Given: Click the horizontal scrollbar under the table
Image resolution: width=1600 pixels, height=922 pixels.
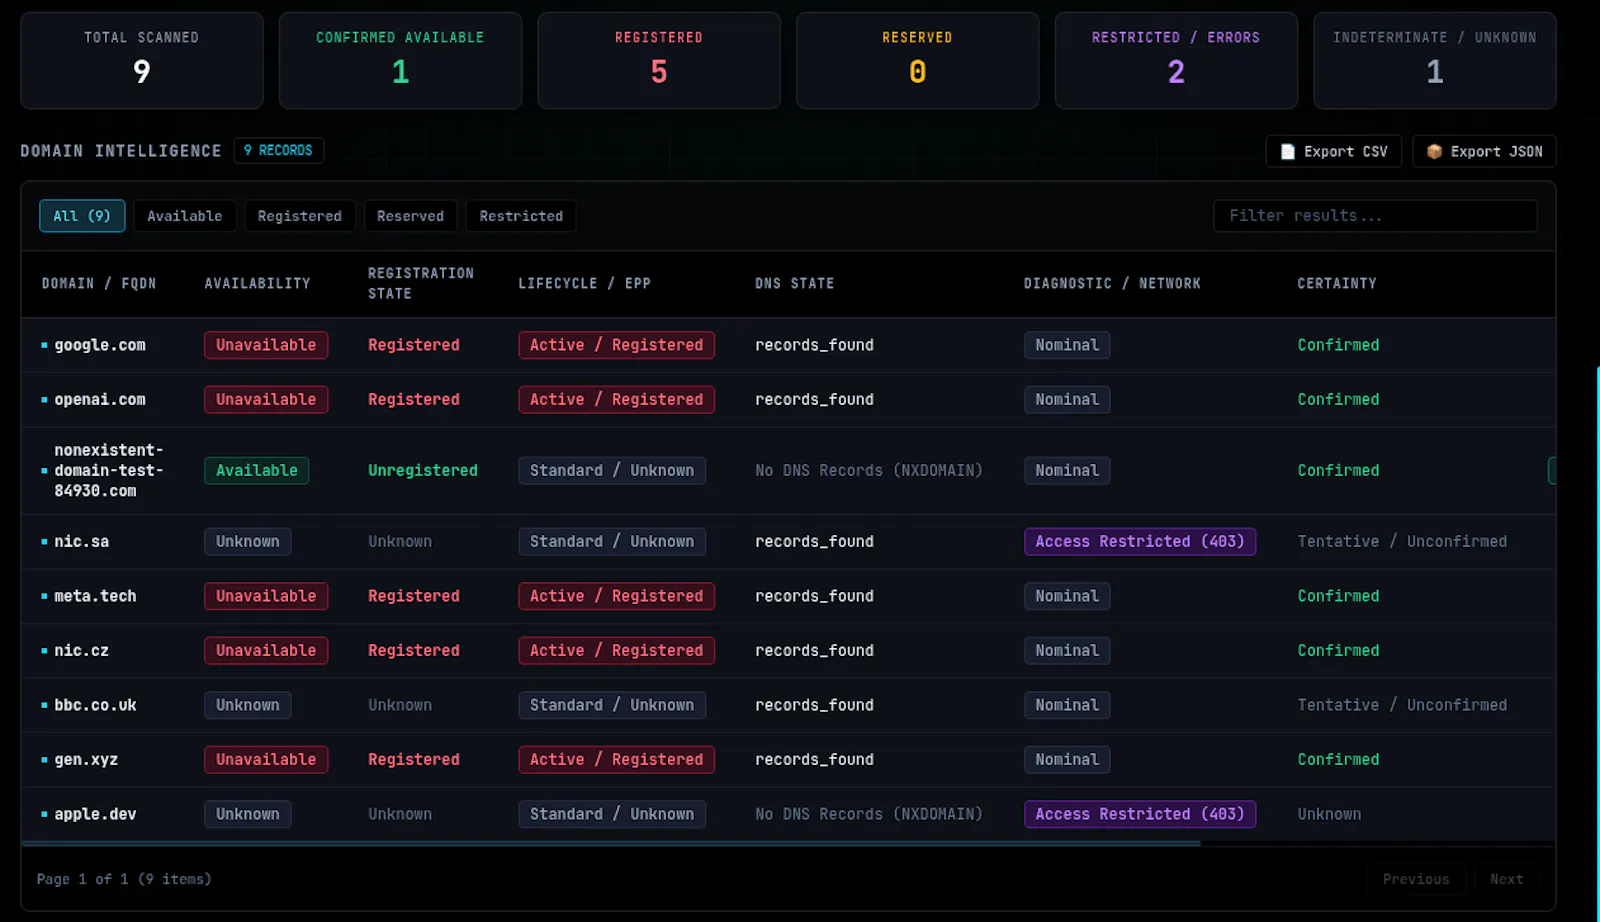Looking at the screenshot, I should (611, 844).
